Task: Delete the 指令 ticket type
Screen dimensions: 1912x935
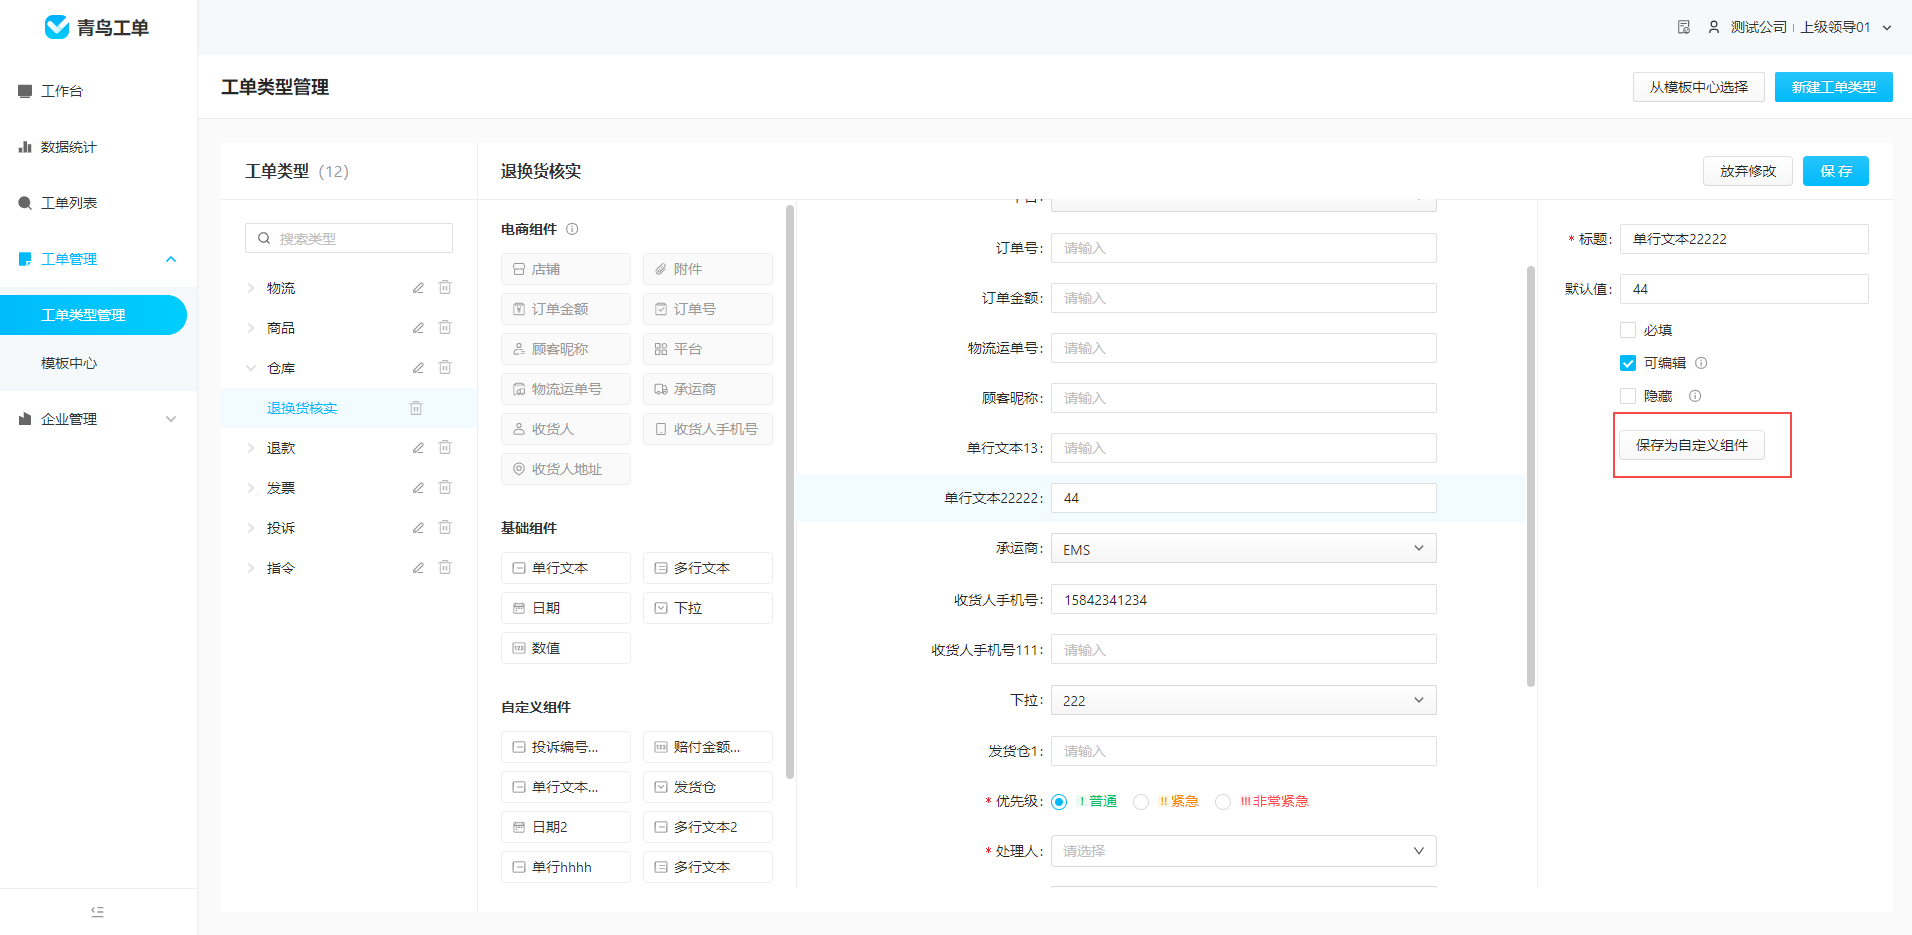Action: (x=445, y=567)
